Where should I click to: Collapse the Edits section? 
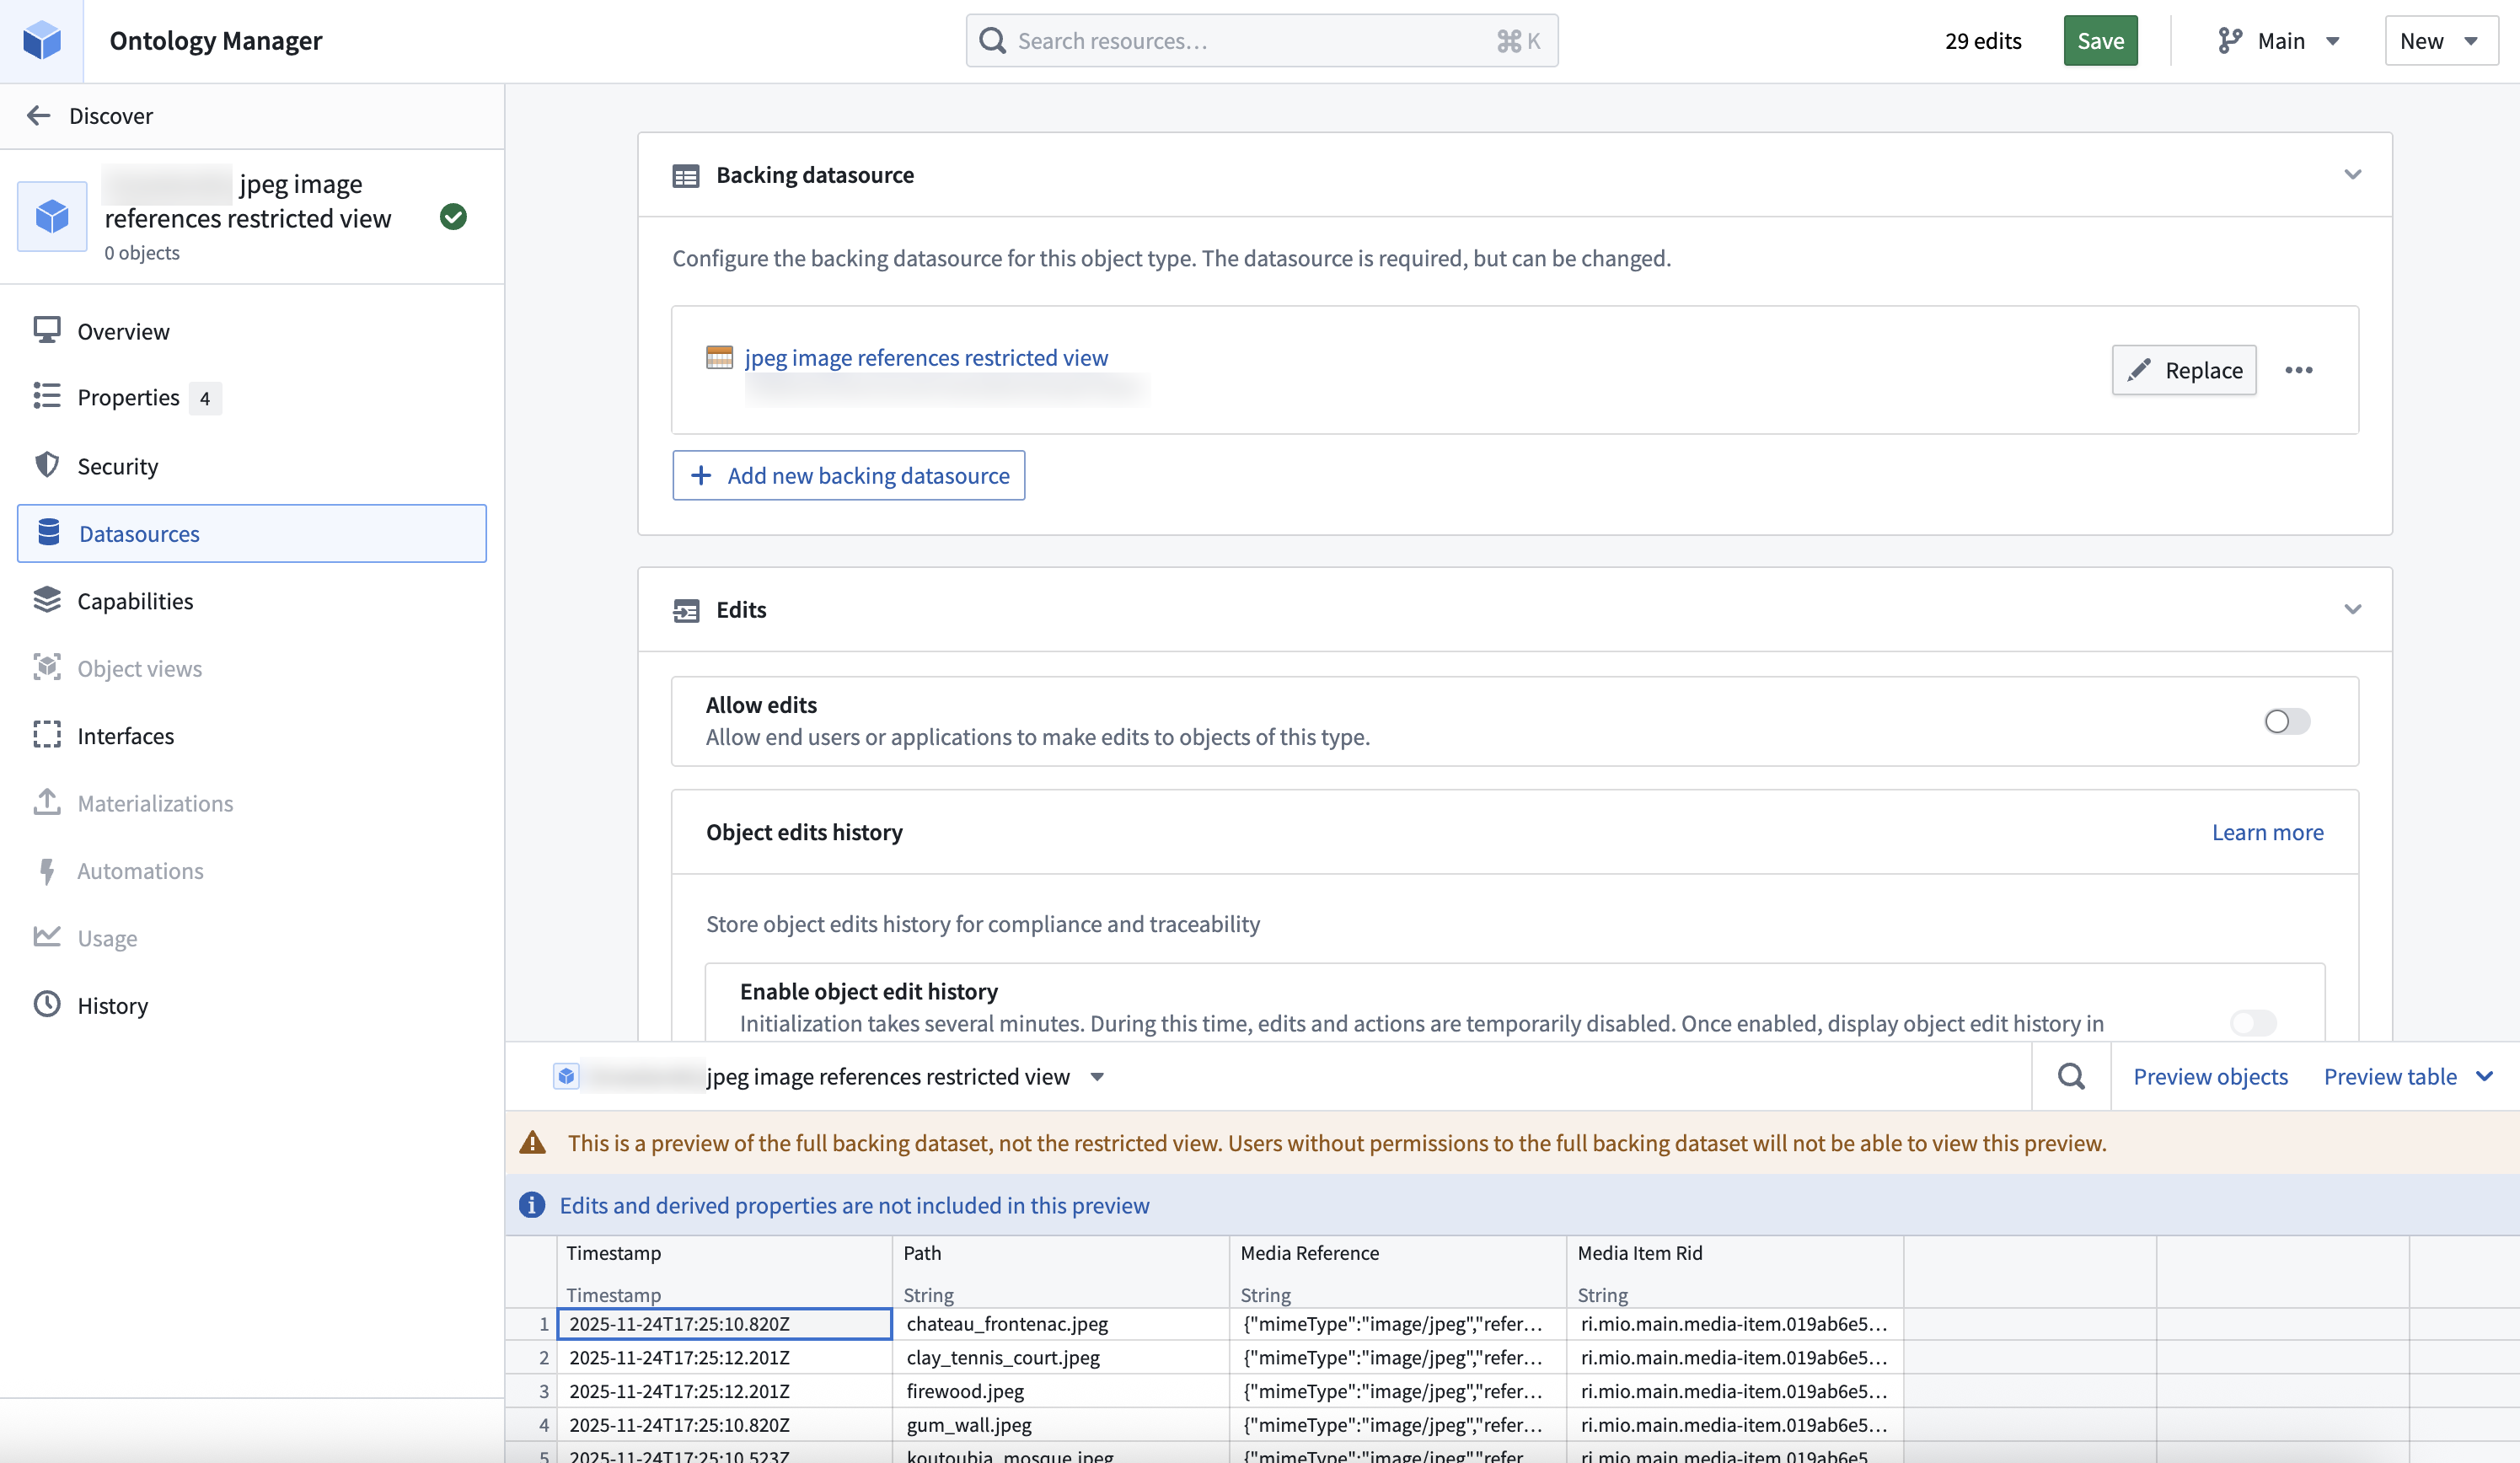(2353, 609)
